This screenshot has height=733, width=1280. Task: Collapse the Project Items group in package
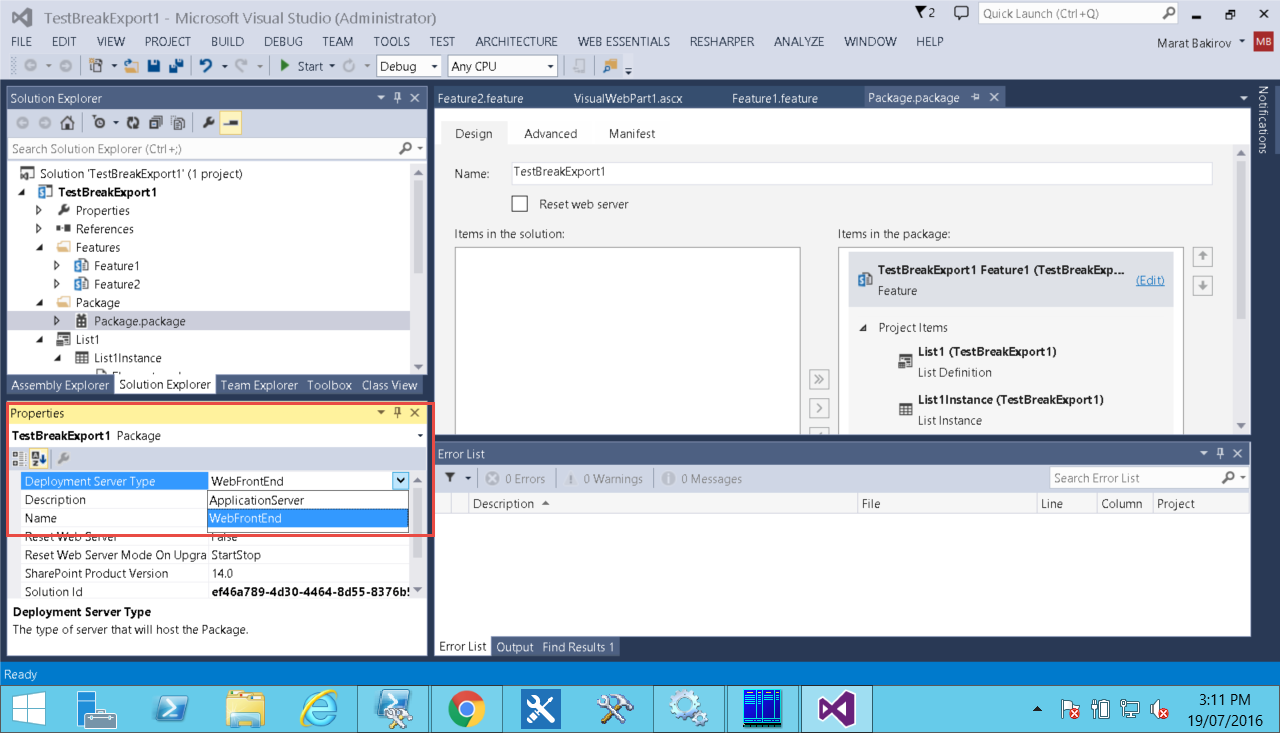863,328
